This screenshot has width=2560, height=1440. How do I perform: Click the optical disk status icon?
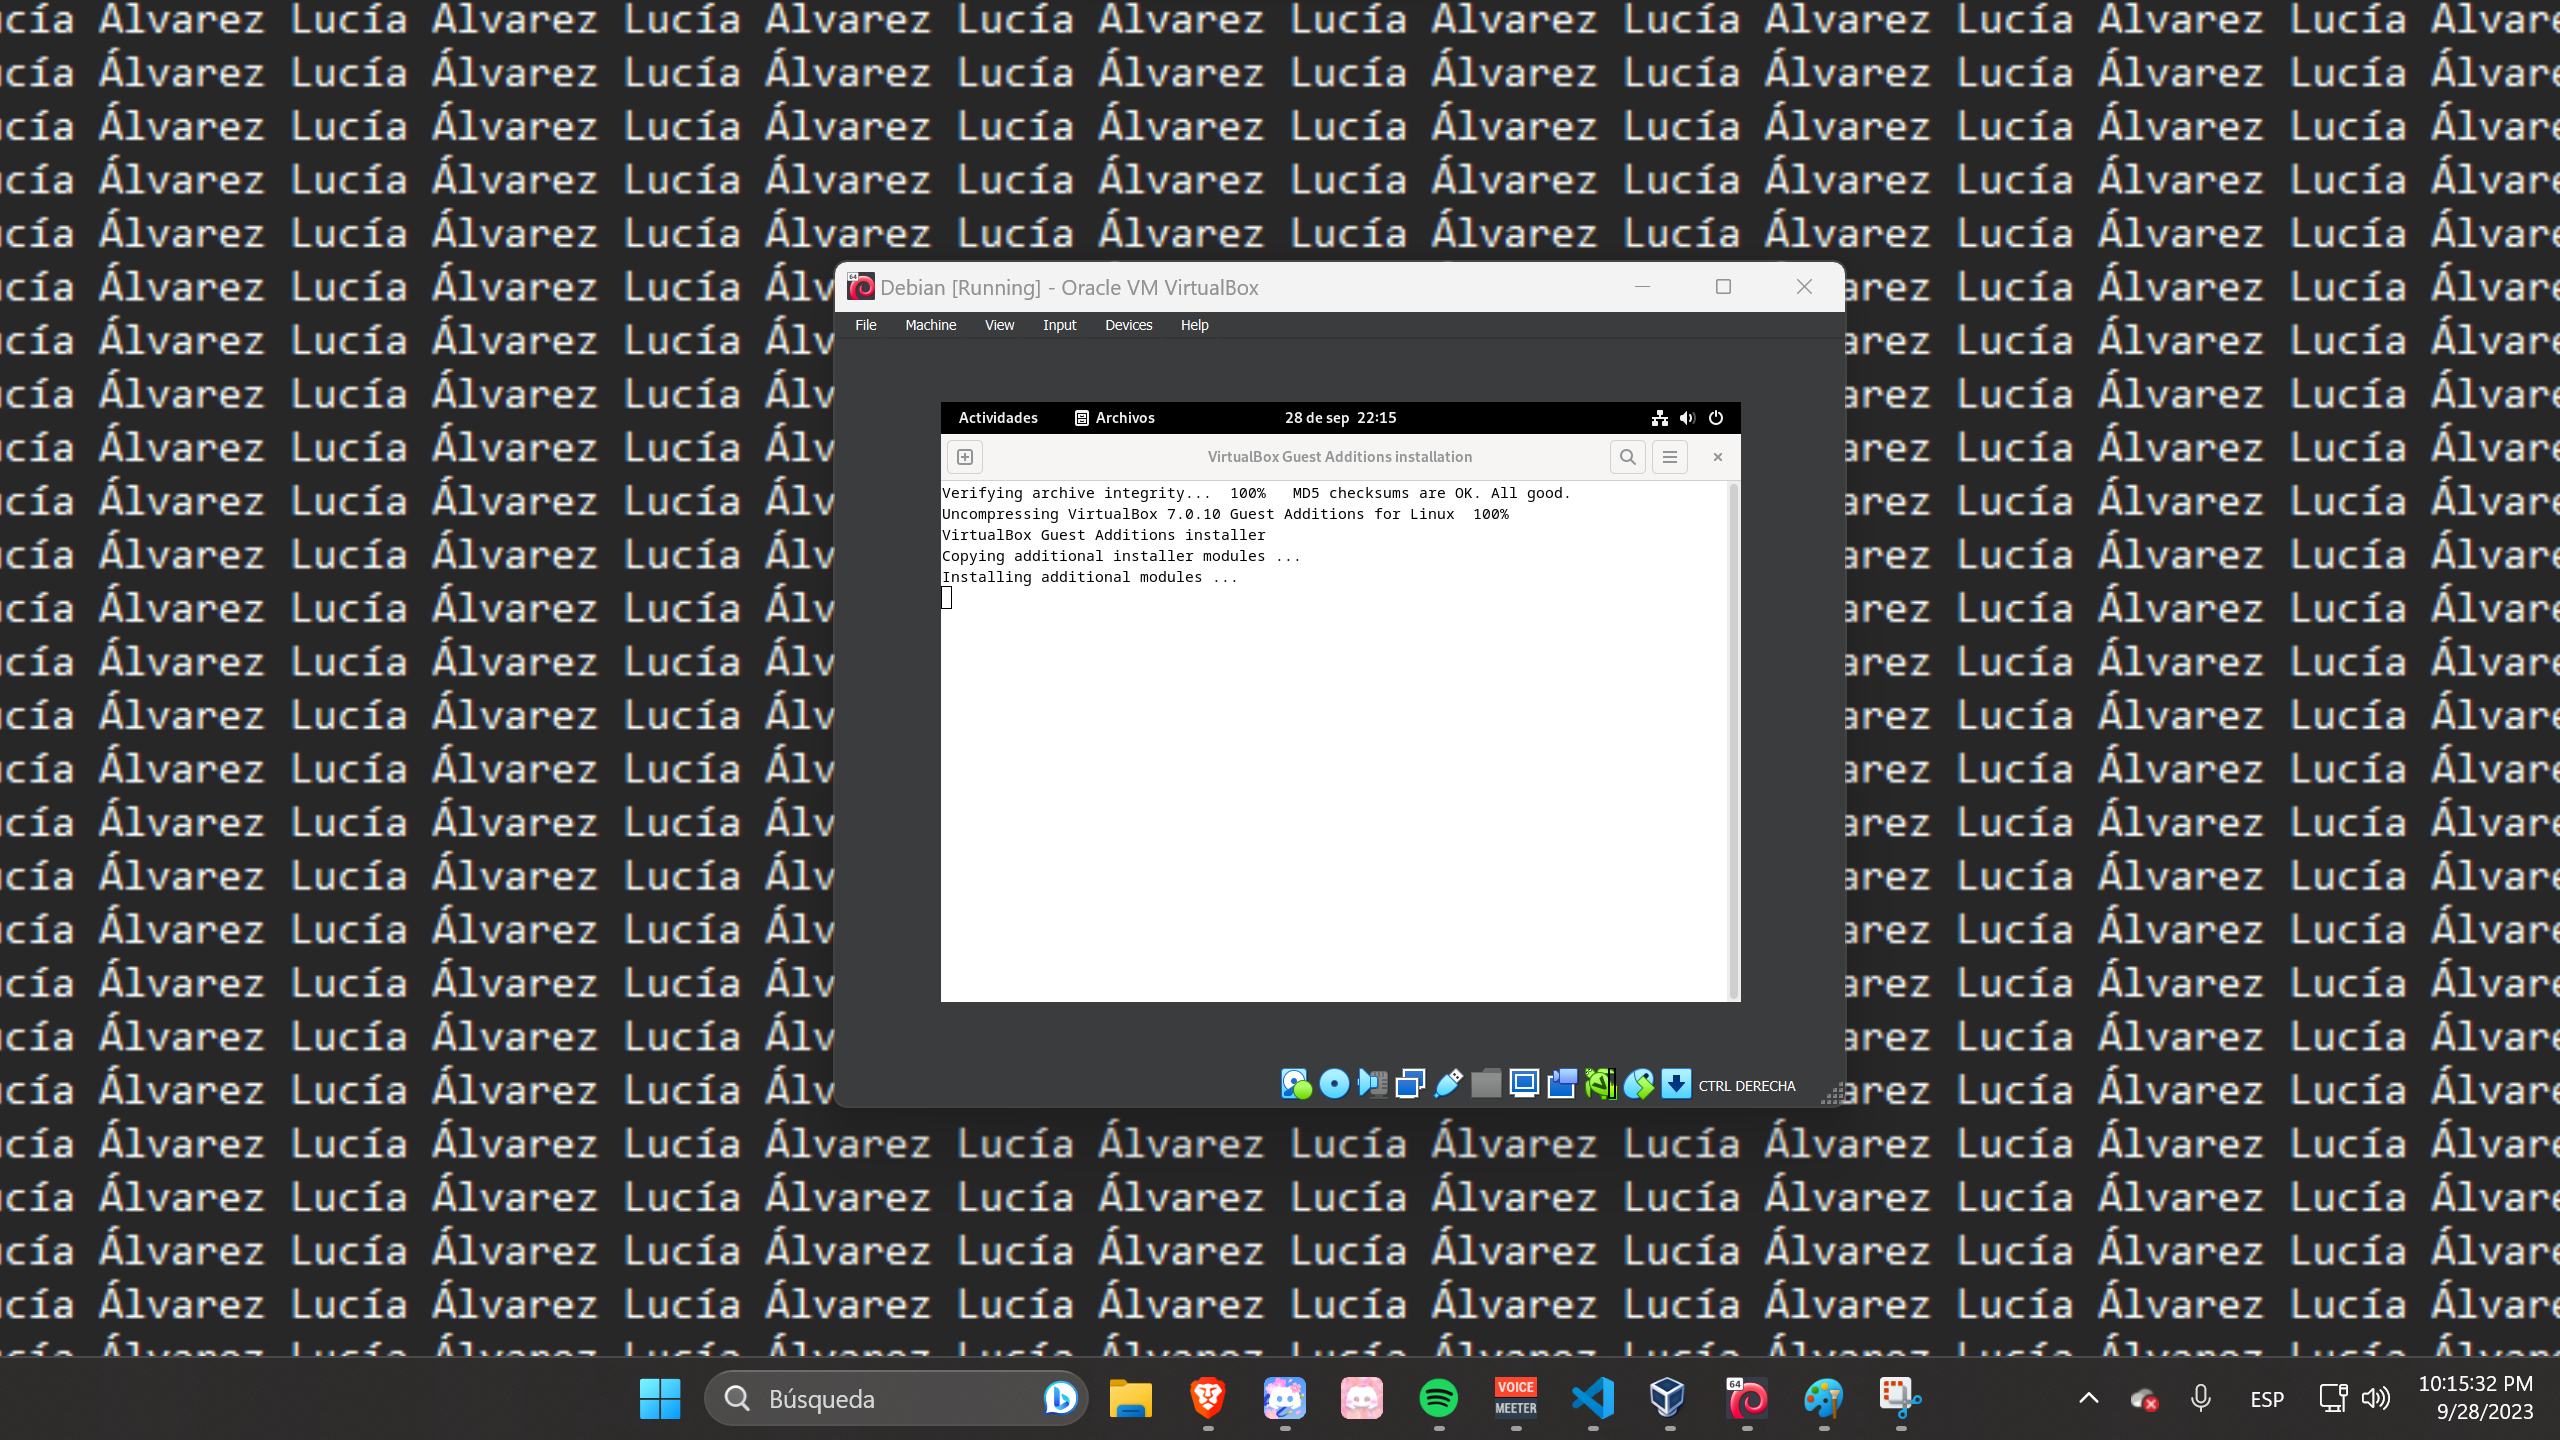point(1333,1084)
